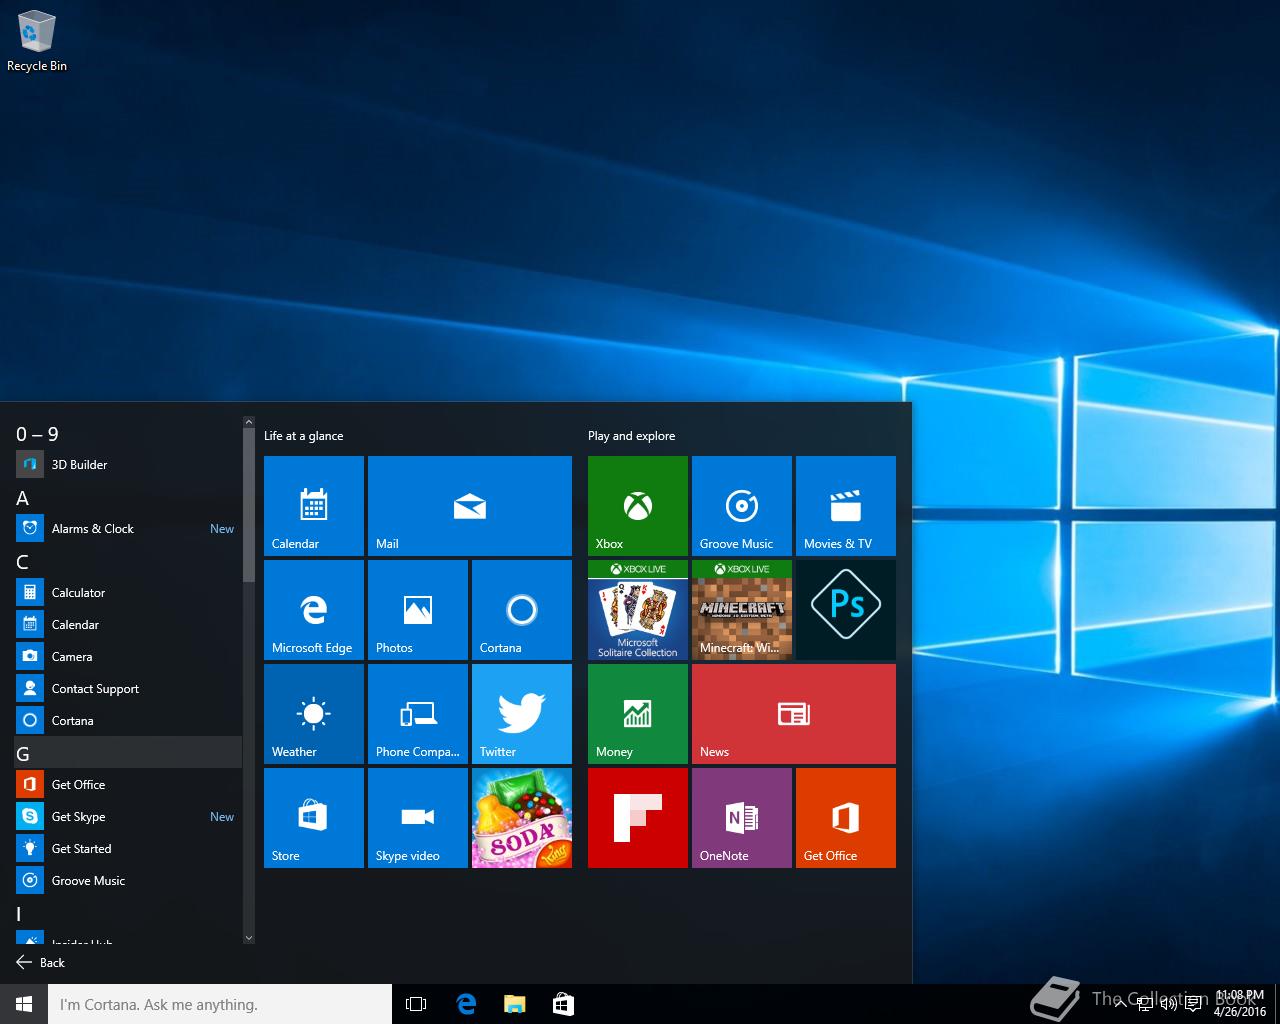Viewport: 1280px width, 1024px height.
Task: Launch Microsoft Edge tile
Action: [314, 610]
